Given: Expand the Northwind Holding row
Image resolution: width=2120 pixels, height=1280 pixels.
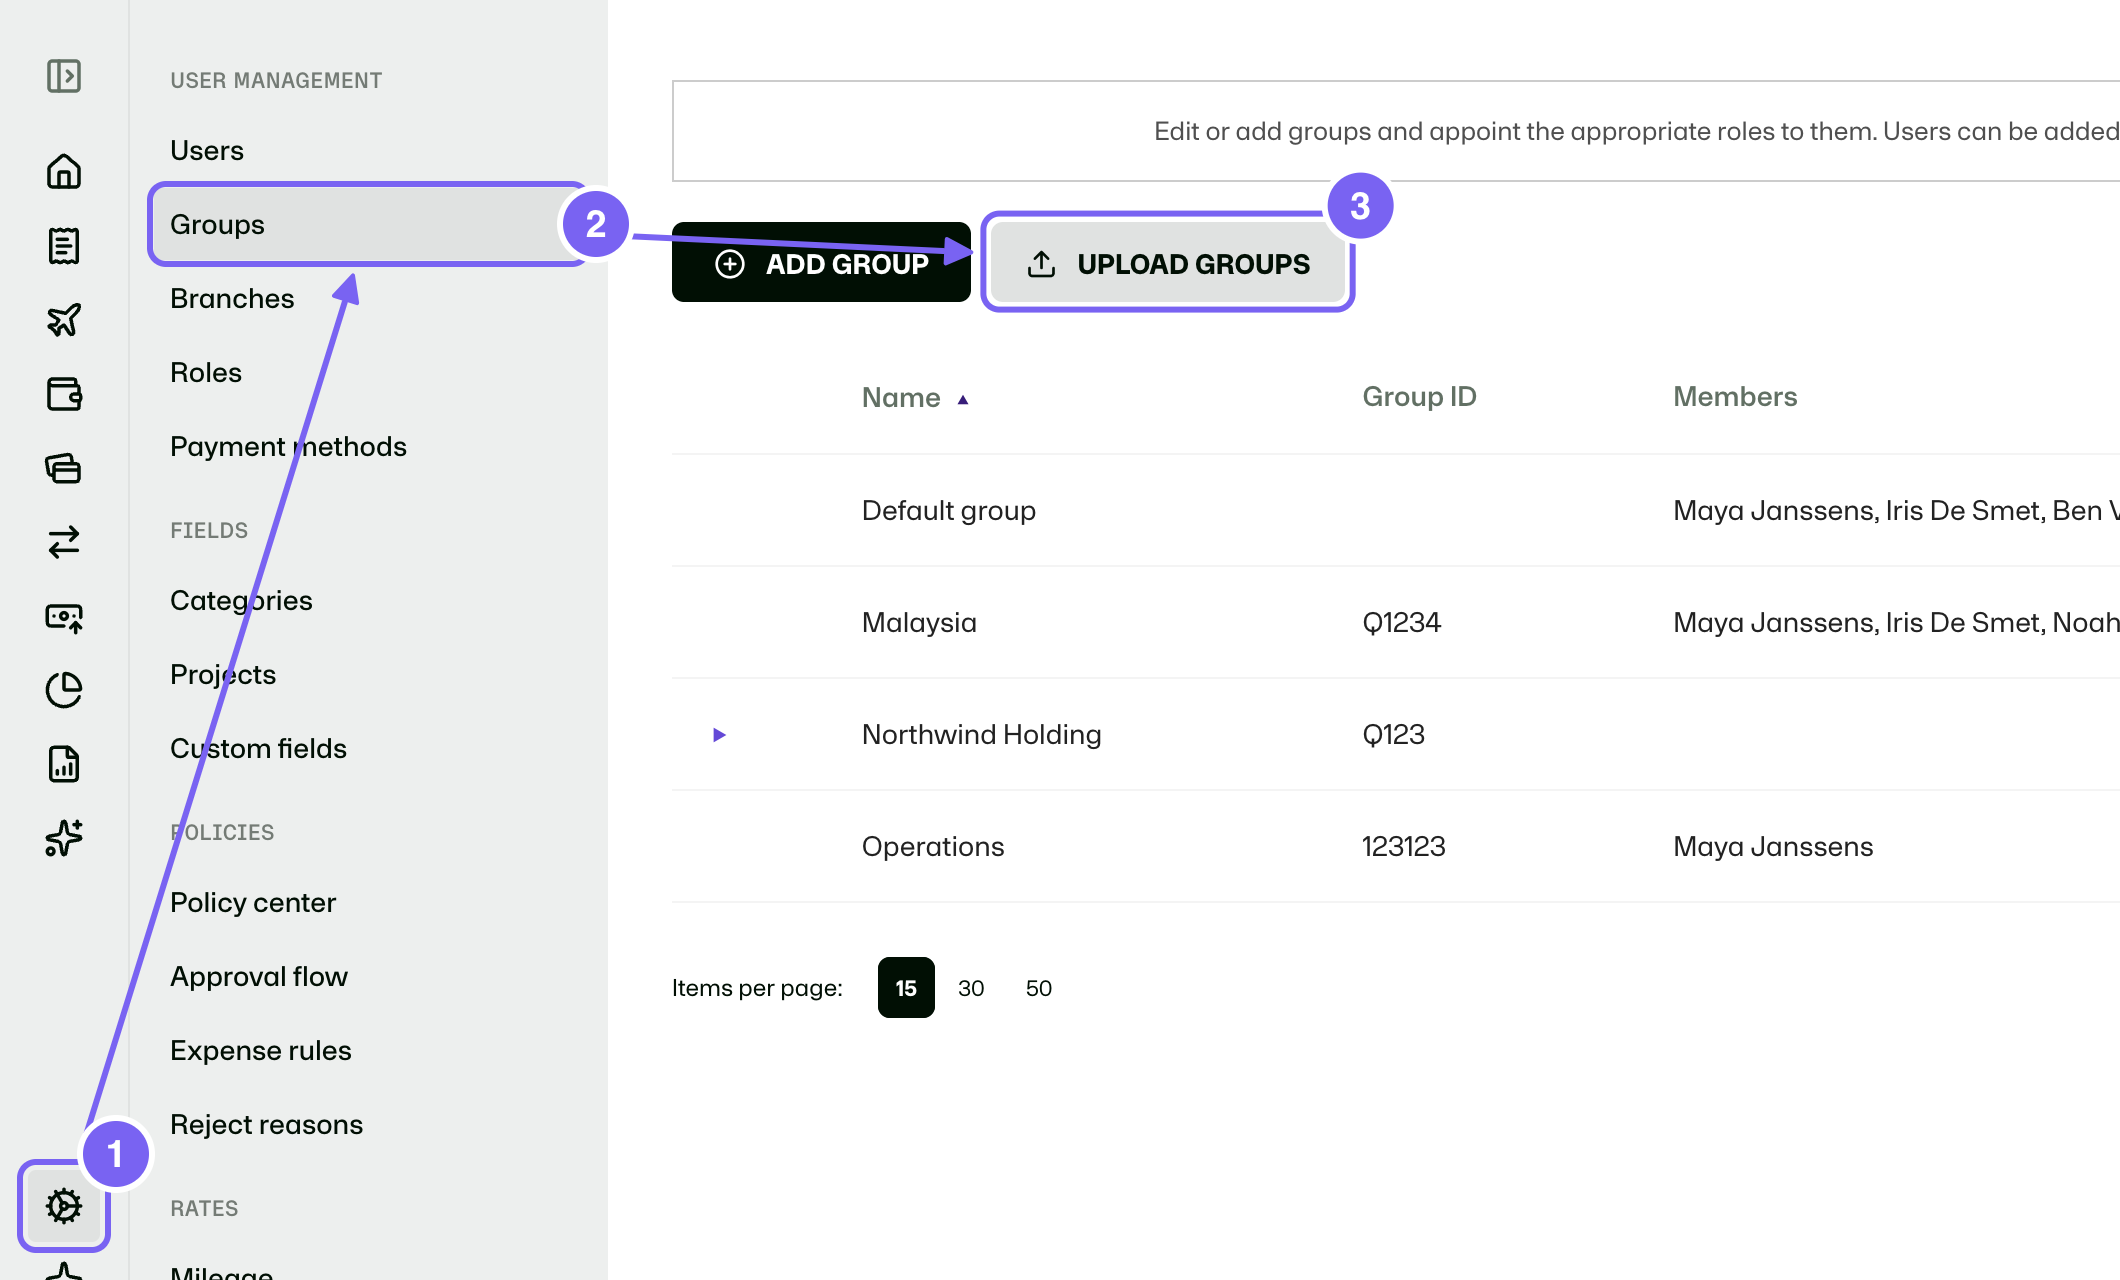Looking at the screenshot, I should point(719,735).
